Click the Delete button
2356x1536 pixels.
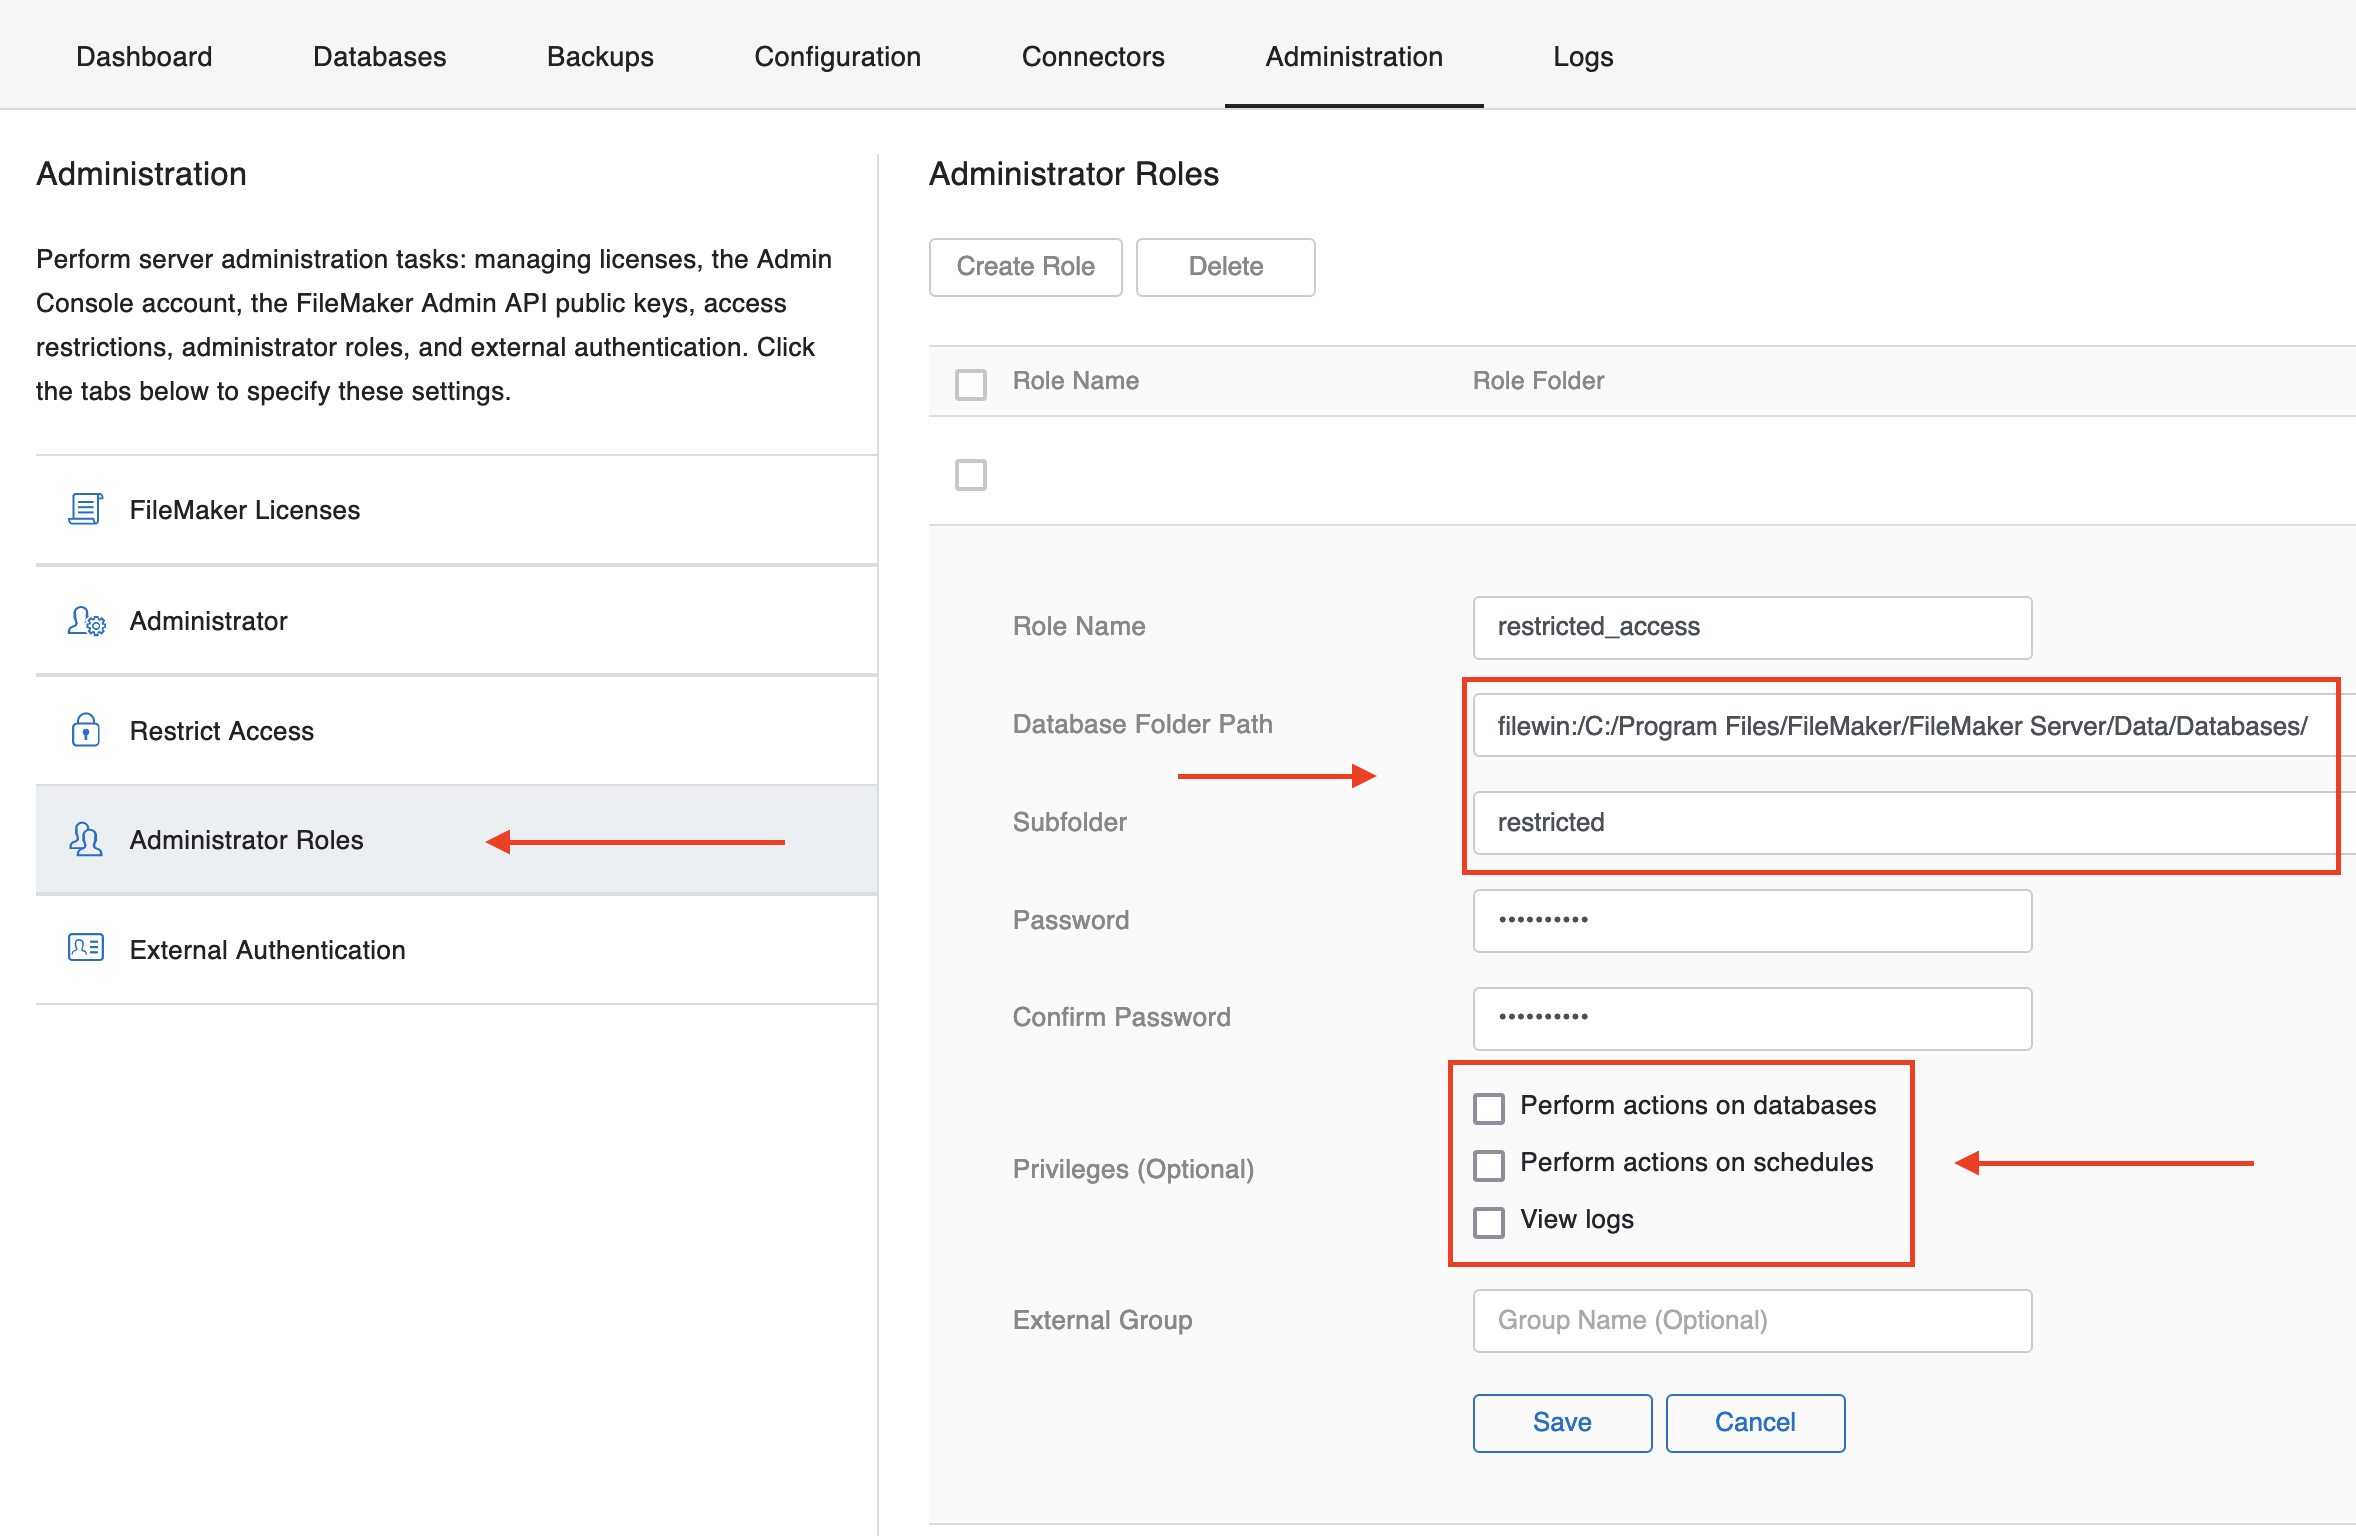[x=1225, y=267]
